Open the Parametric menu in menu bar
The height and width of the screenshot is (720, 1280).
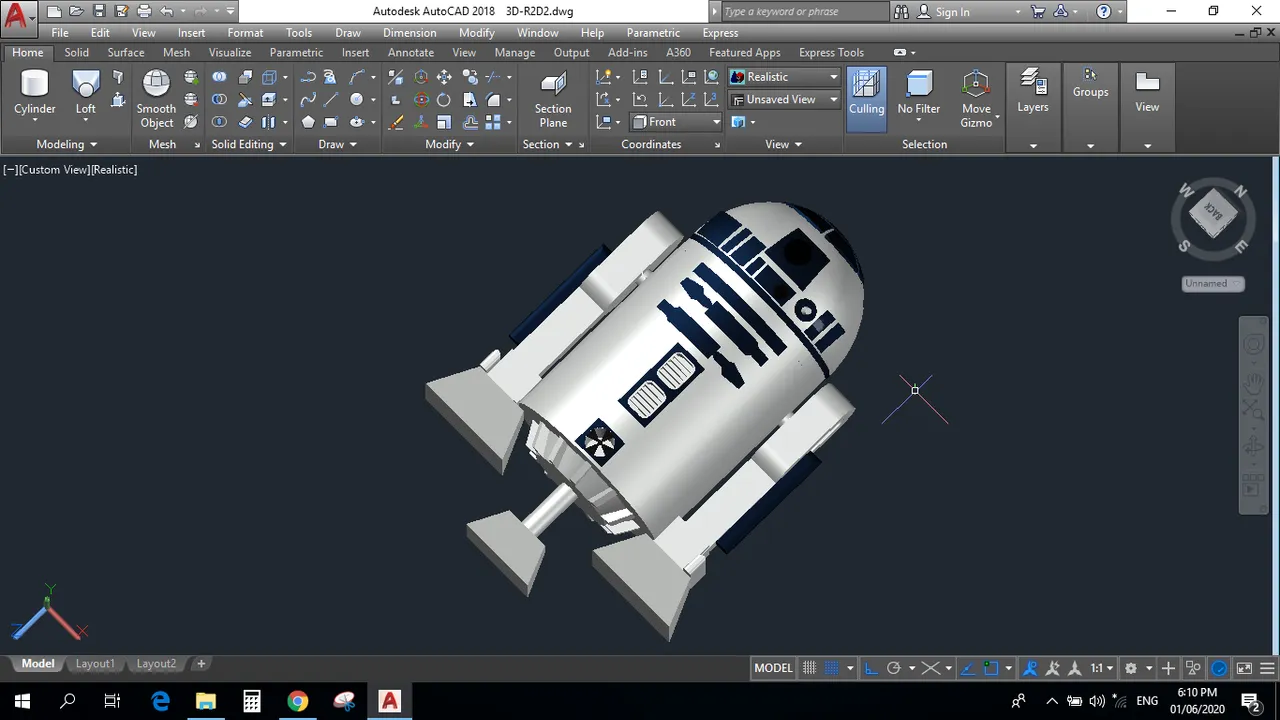(653, 33)
